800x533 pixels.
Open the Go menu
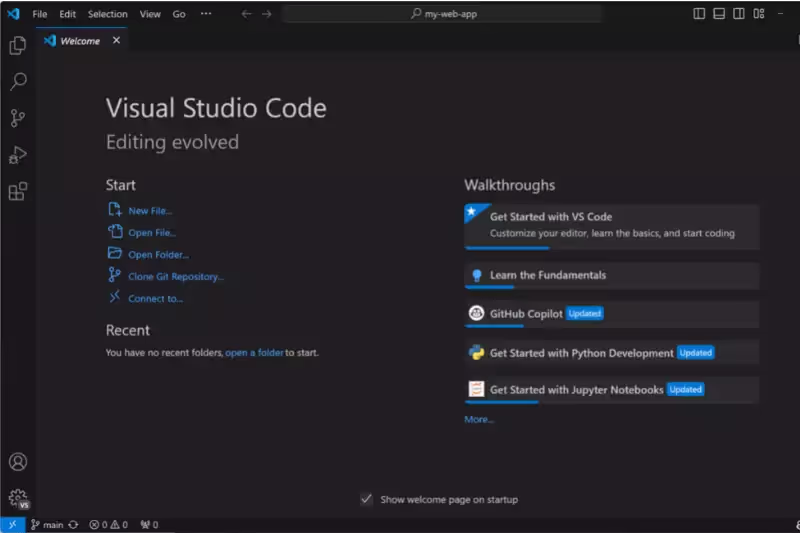[179, 14]
